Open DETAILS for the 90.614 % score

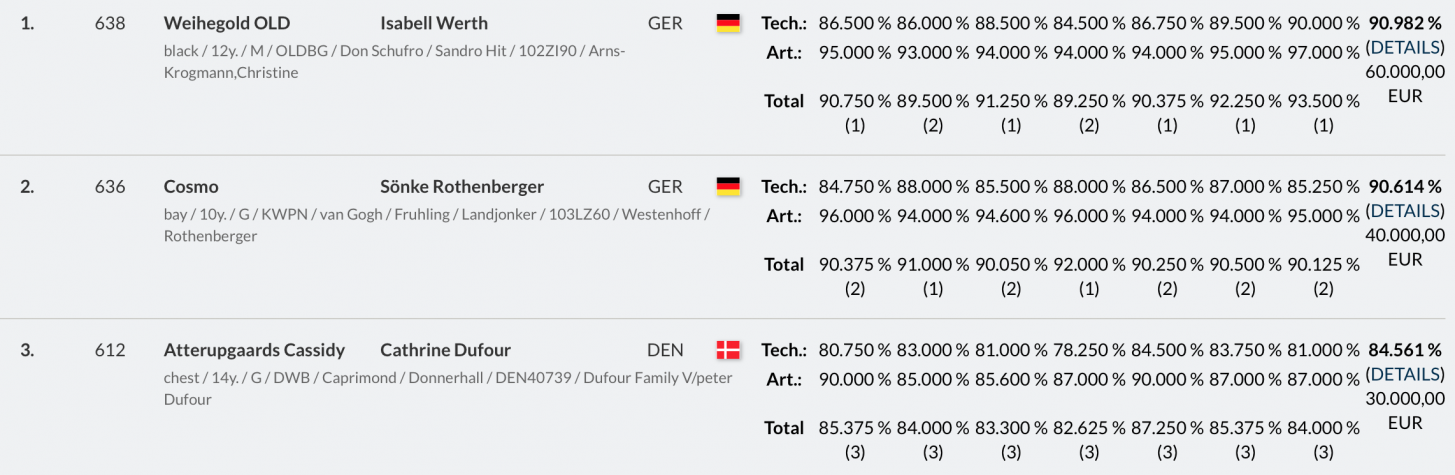(1405, 210)
